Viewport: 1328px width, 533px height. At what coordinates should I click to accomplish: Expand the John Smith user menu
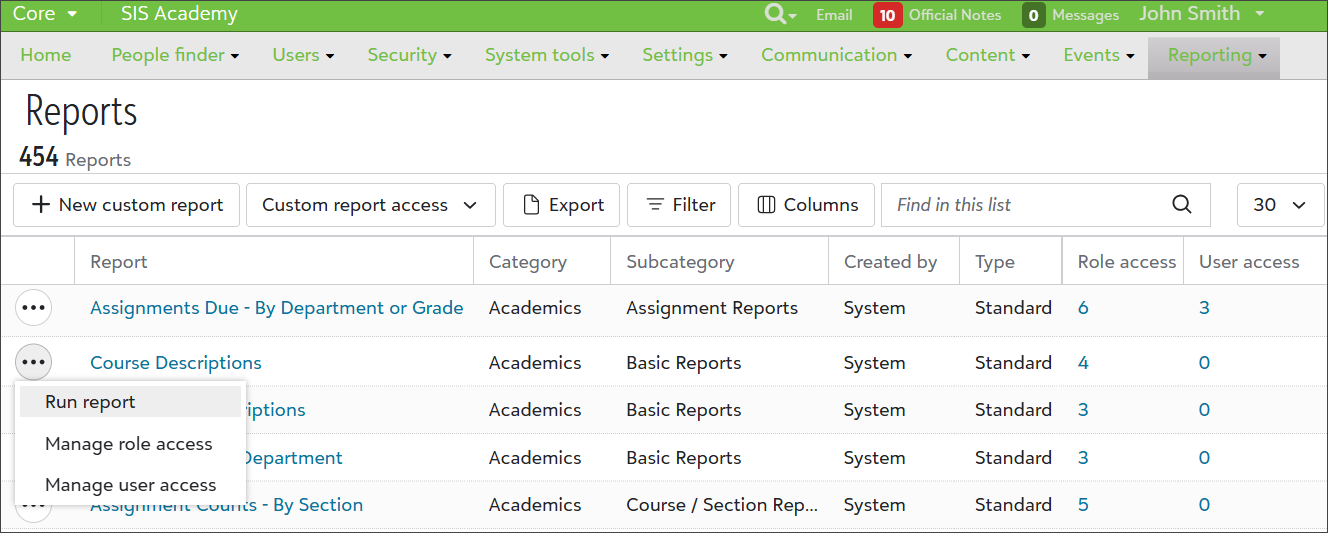[1202, 14]
